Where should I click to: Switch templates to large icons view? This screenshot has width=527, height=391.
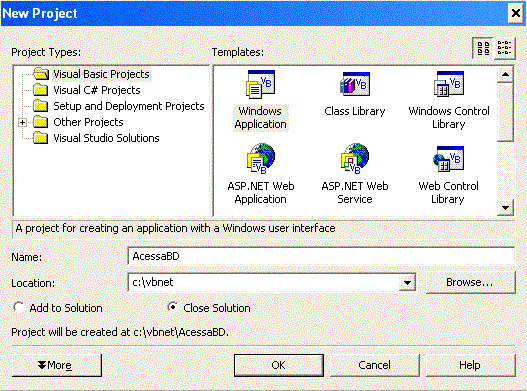pos(483,48)
